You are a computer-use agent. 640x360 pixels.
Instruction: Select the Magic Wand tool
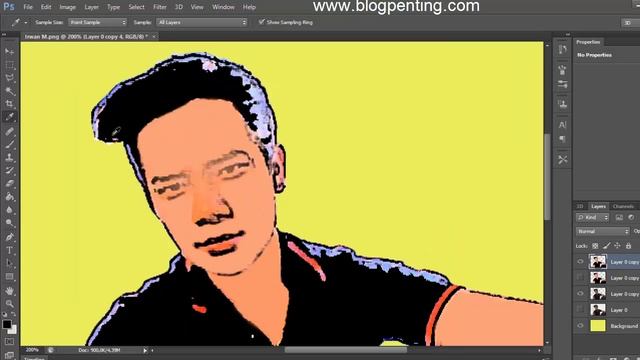pos(9,91)
